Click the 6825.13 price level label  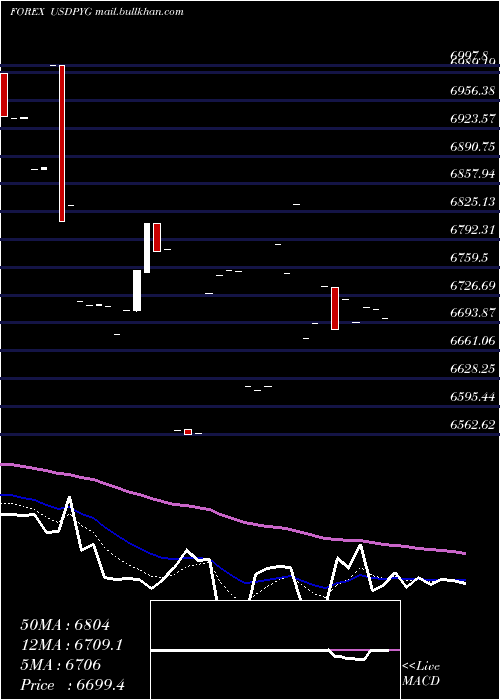[472, 202]
